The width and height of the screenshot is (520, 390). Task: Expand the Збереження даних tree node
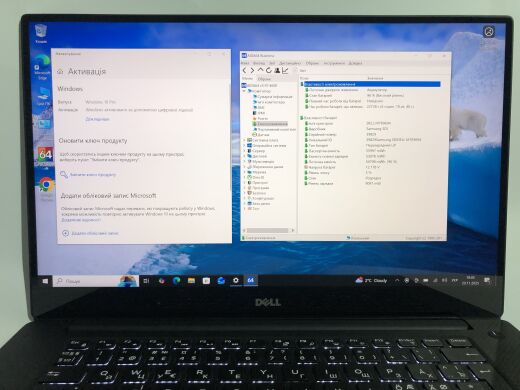(x=244, y=167)
